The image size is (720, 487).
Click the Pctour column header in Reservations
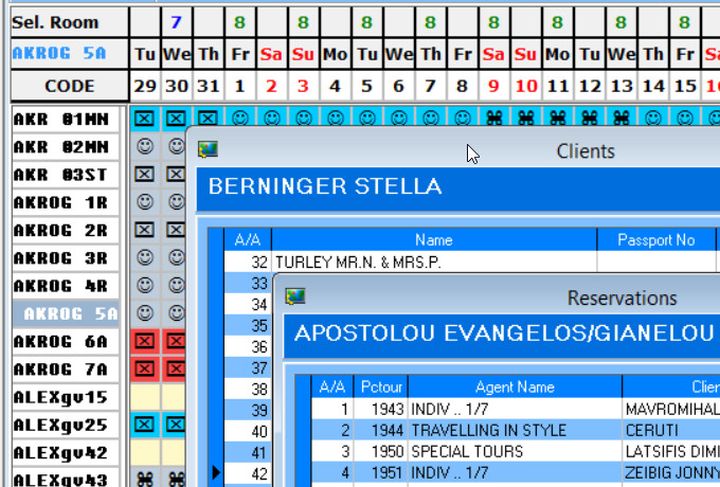click(381, 387)
